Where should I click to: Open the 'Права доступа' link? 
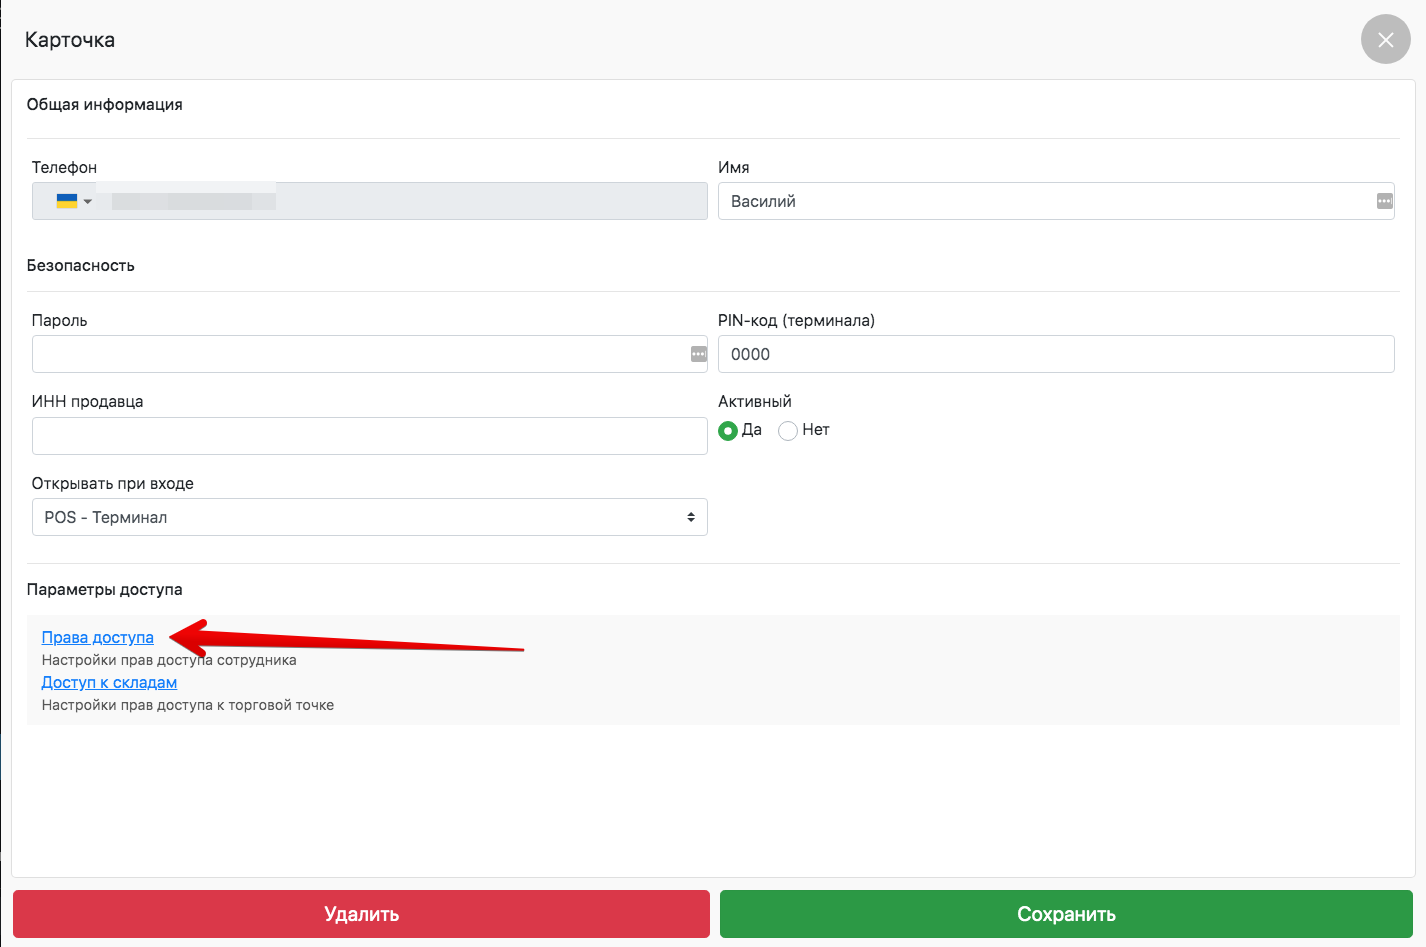pos(97,638)
